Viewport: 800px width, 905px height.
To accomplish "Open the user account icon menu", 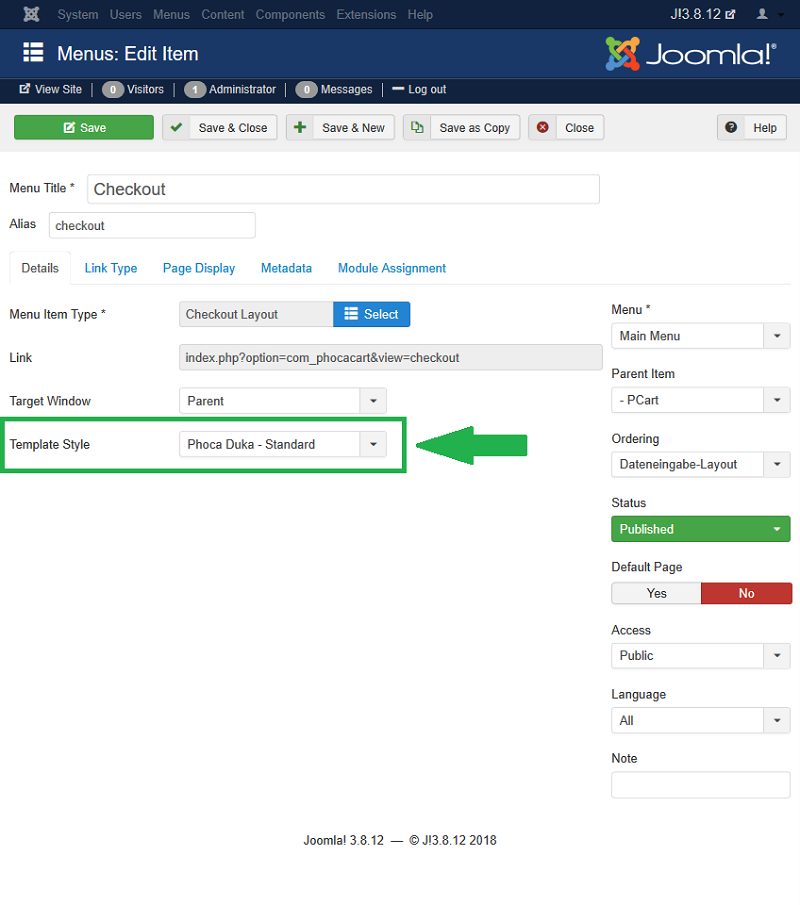I will [x=768, y=14].
